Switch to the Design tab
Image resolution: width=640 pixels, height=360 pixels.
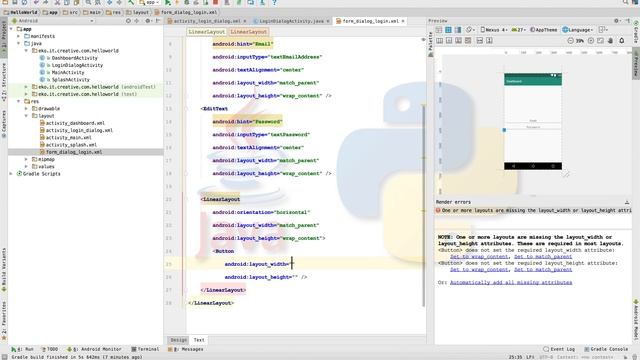coord(178,340)
